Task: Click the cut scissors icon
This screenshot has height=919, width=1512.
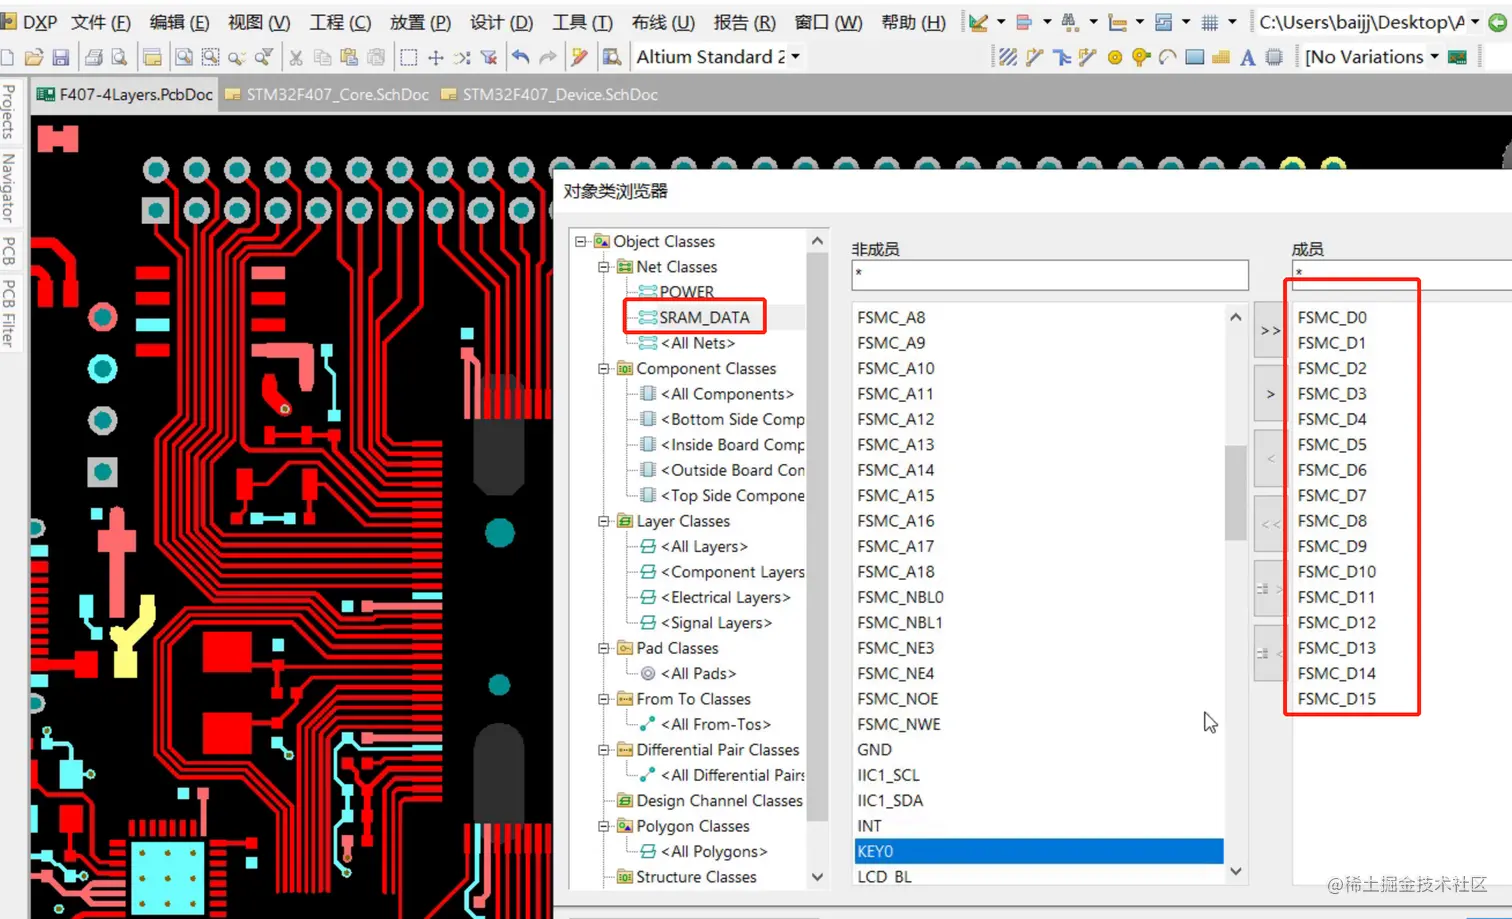Action: [x=296, y=58]
